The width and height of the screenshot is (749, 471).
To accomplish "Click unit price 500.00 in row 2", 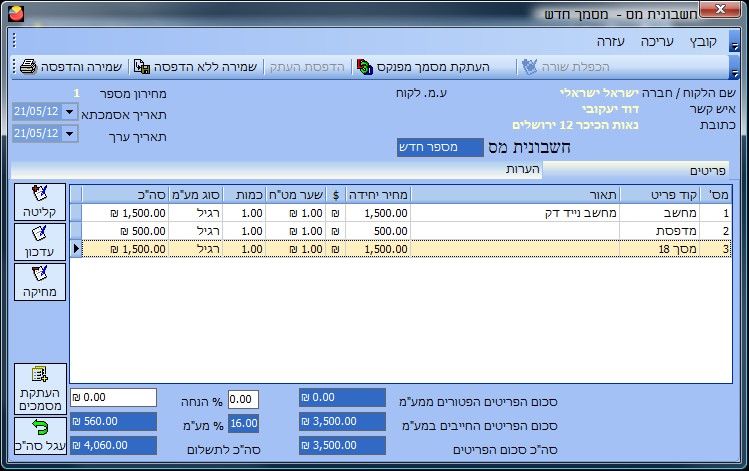I will (378, 231).
